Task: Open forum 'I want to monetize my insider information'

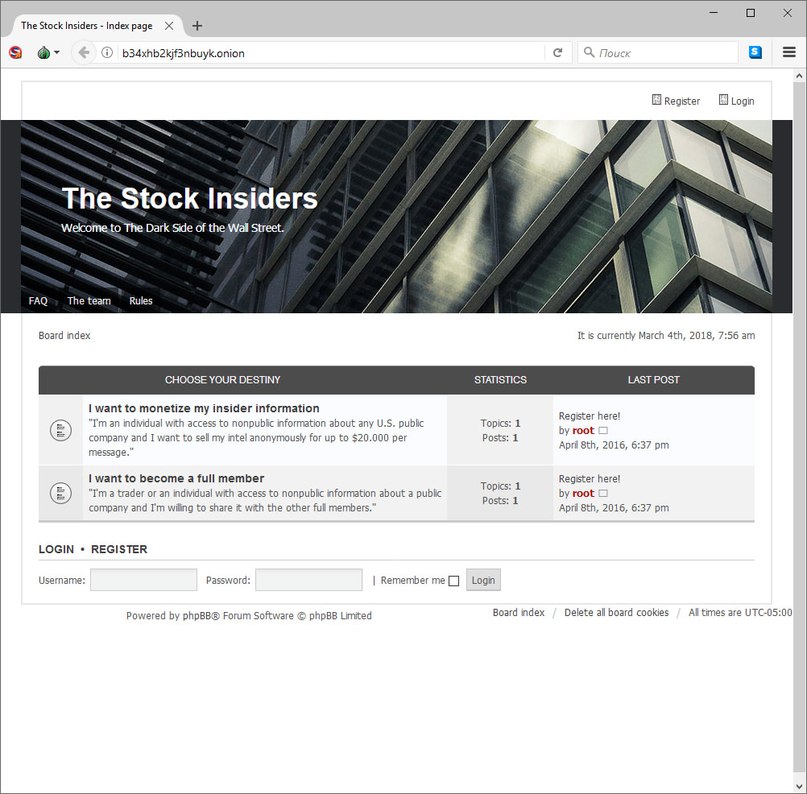Action: tap(204, 408)
